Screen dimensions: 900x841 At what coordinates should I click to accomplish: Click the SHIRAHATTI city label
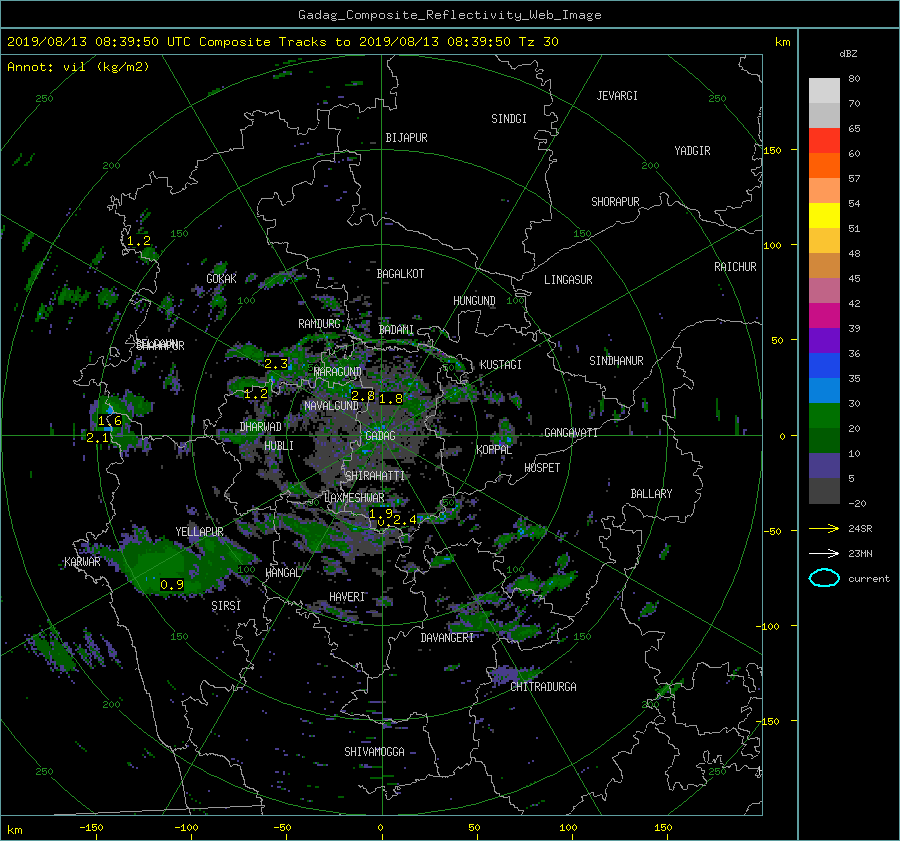pos(375,476)
